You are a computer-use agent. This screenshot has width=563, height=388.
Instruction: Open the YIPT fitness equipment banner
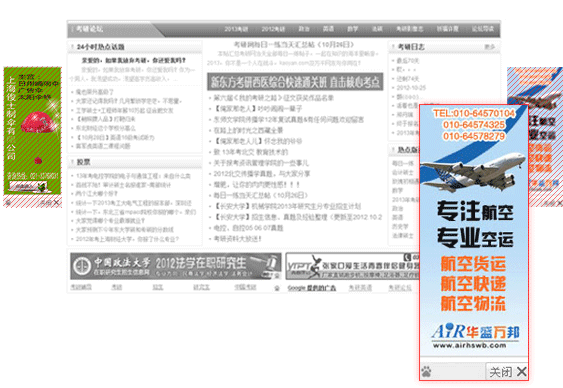(x=353, y=266)
